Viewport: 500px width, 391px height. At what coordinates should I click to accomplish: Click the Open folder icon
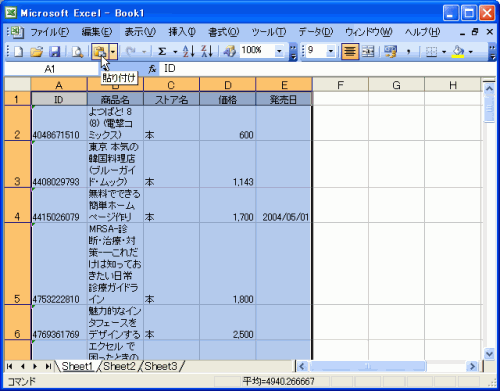(x=37, y=52)
